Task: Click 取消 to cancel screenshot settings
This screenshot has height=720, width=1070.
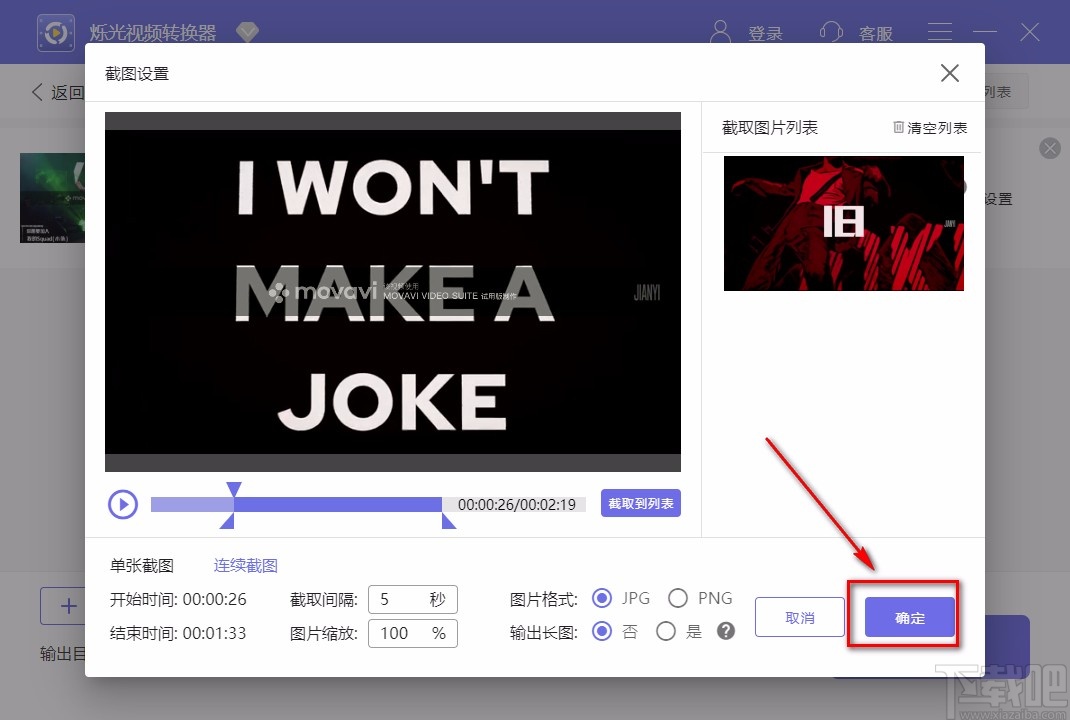Action: pyautogui.click(x=798, y=617)
